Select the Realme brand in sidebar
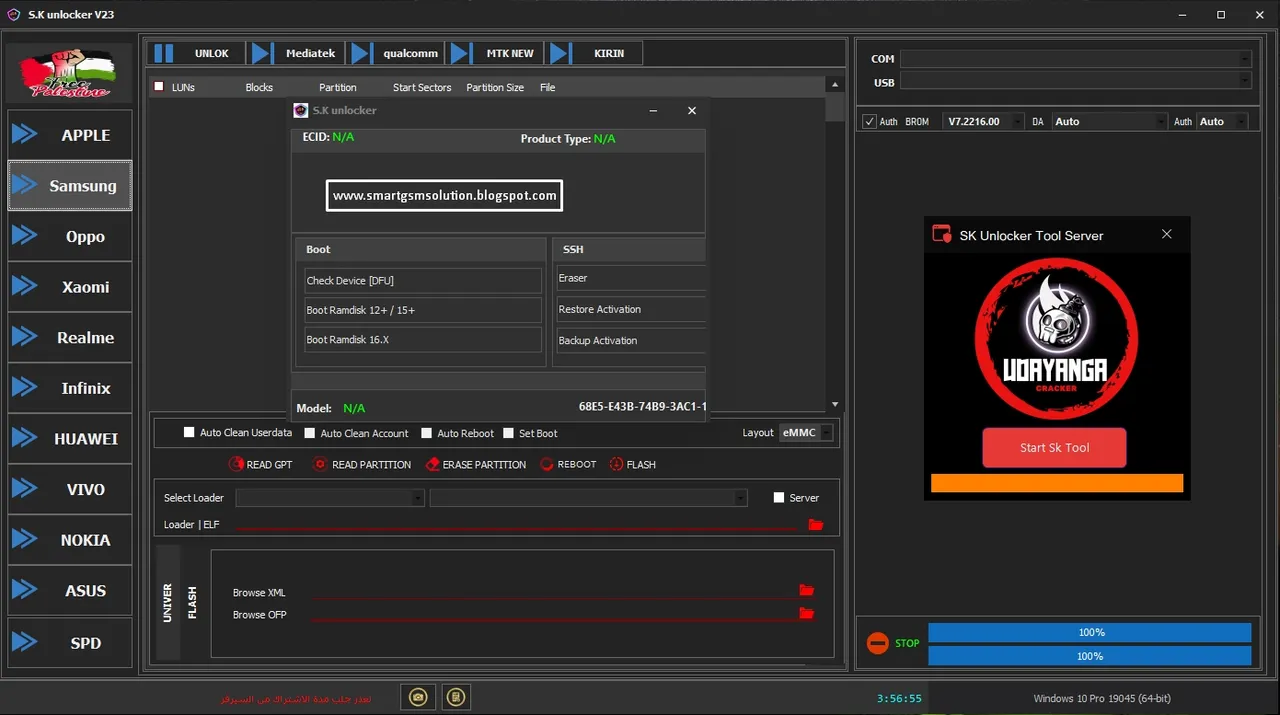The width and height of the screenshot is (1280, 715). point(70,338)
